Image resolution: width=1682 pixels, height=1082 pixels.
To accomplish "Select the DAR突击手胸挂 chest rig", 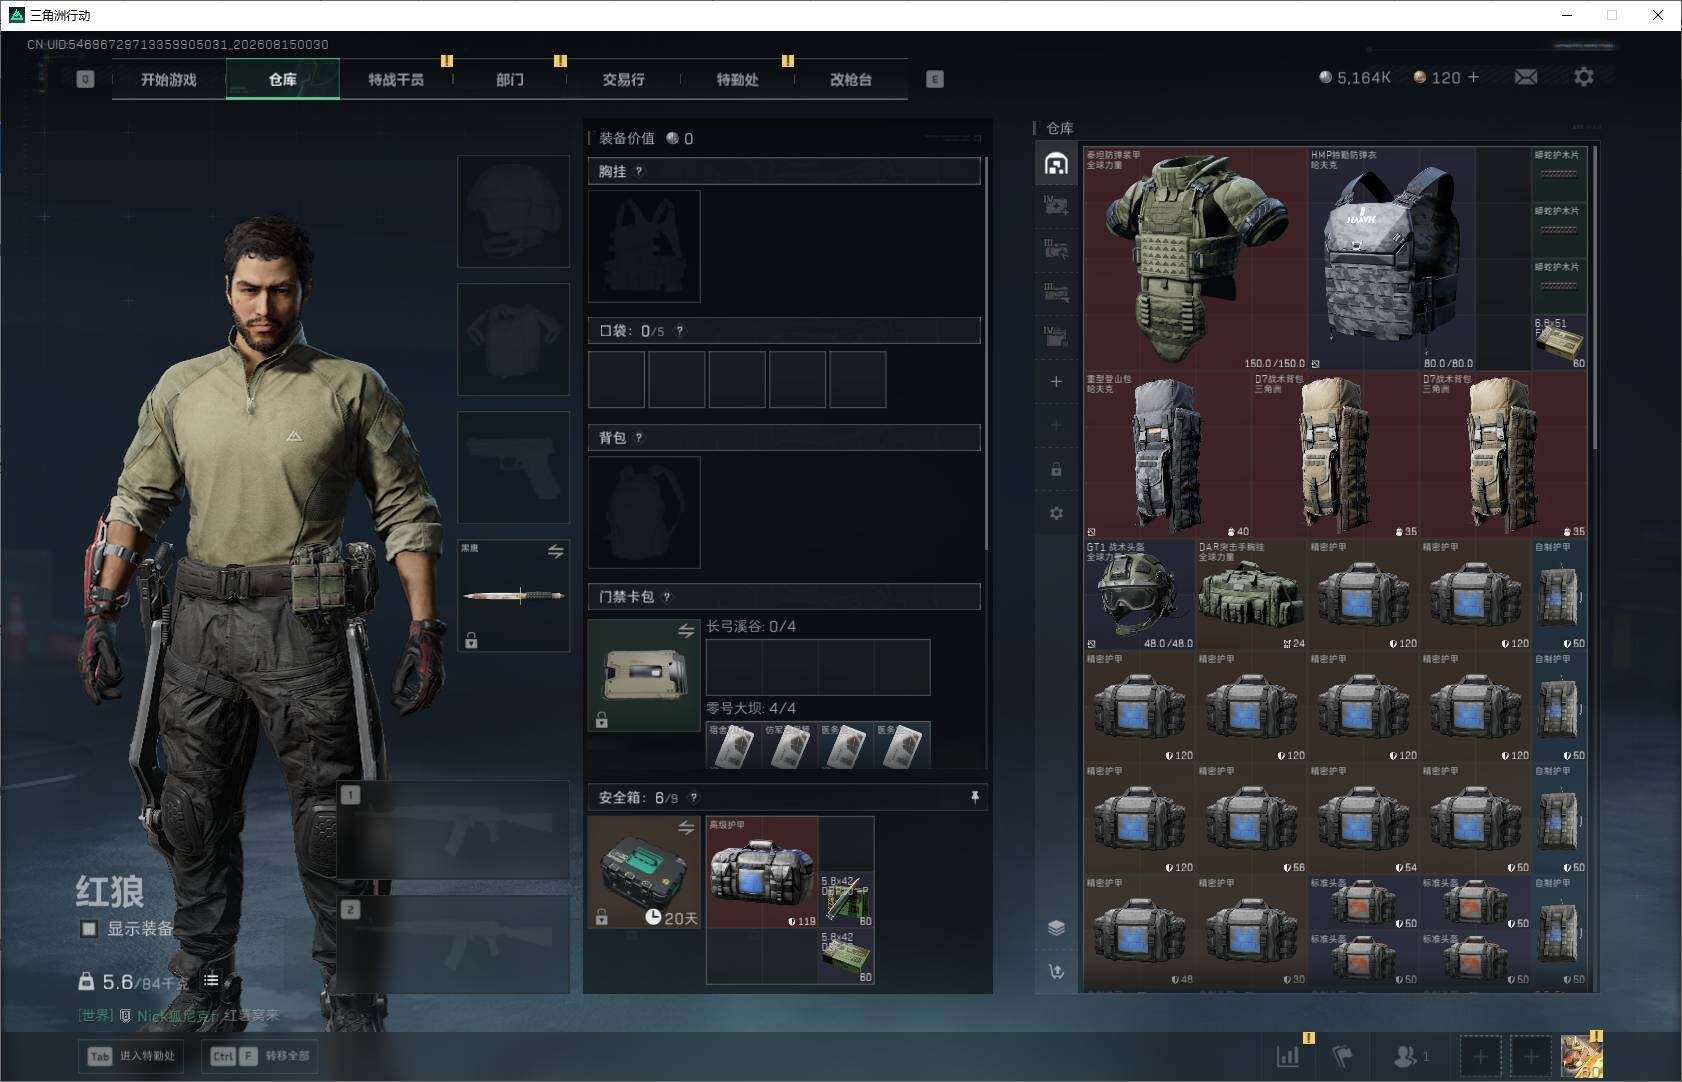I will click(x=1252, y=596).
